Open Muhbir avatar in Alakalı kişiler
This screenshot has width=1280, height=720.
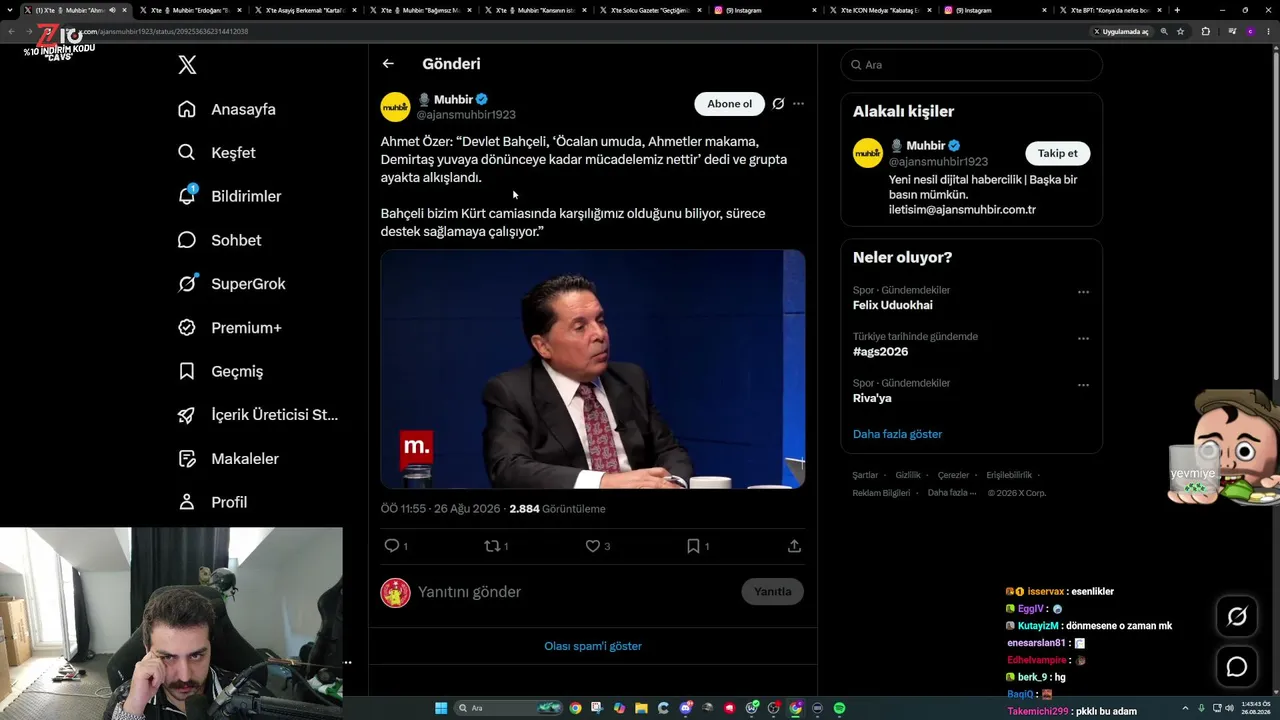coord(868,153)
